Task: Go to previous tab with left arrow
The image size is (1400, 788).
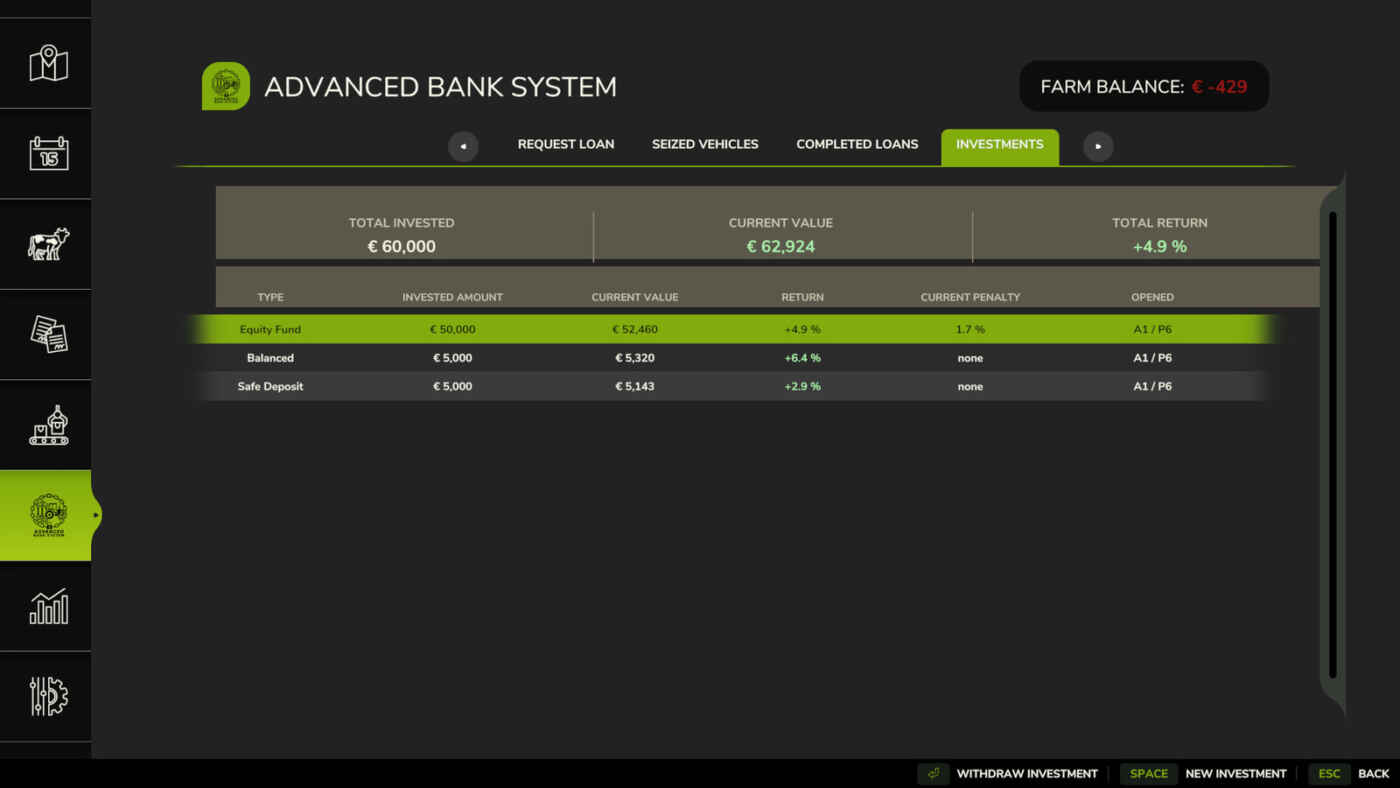Action: tap(463, 146)
